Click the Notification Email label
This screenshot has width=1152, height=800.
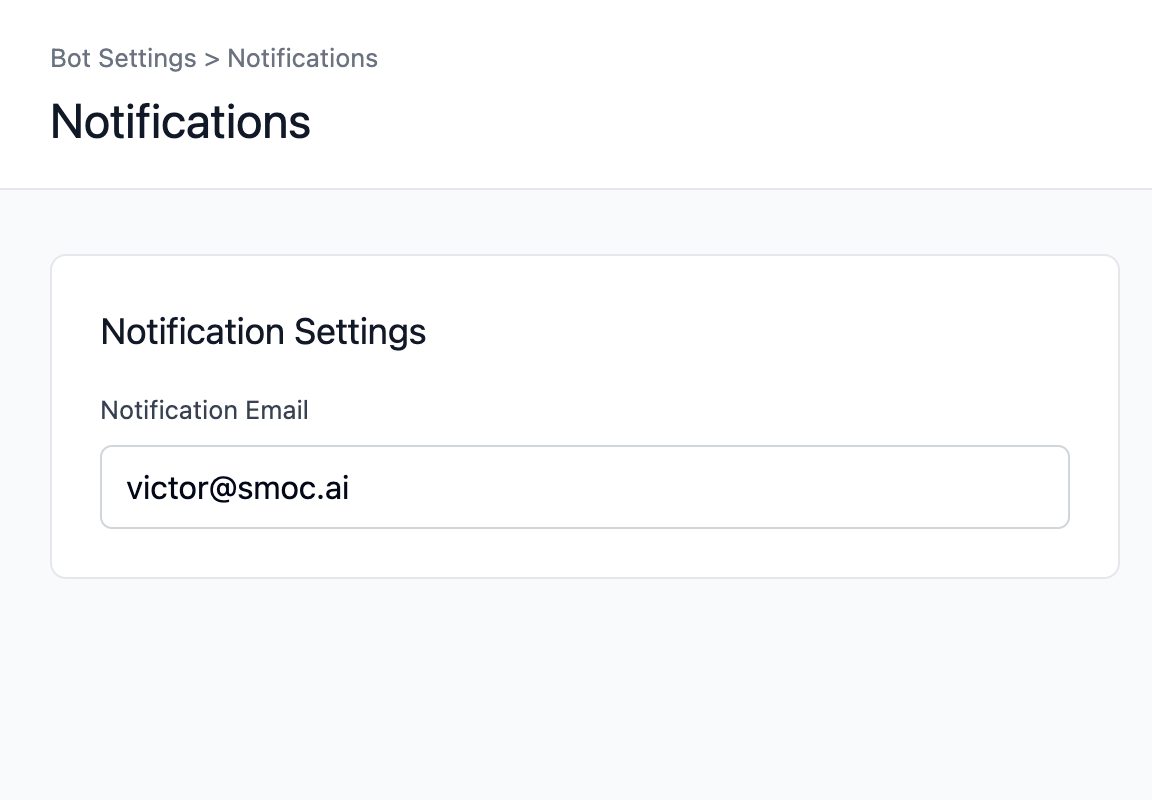(x=204, y=410)
